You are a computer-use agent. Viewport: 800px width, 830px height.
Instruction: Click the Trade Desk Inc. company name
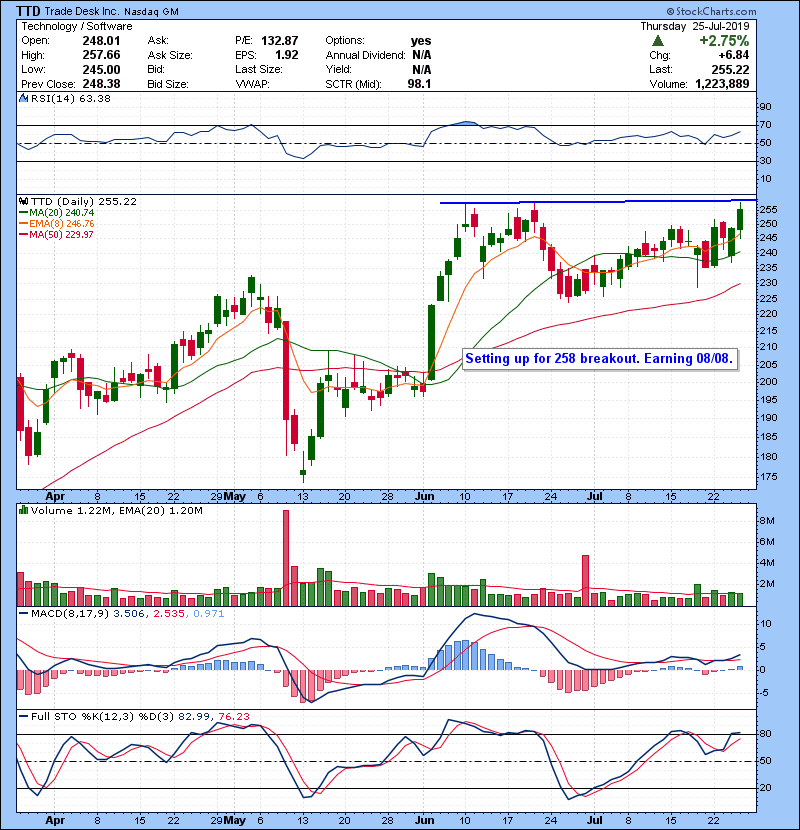(83, 11)
